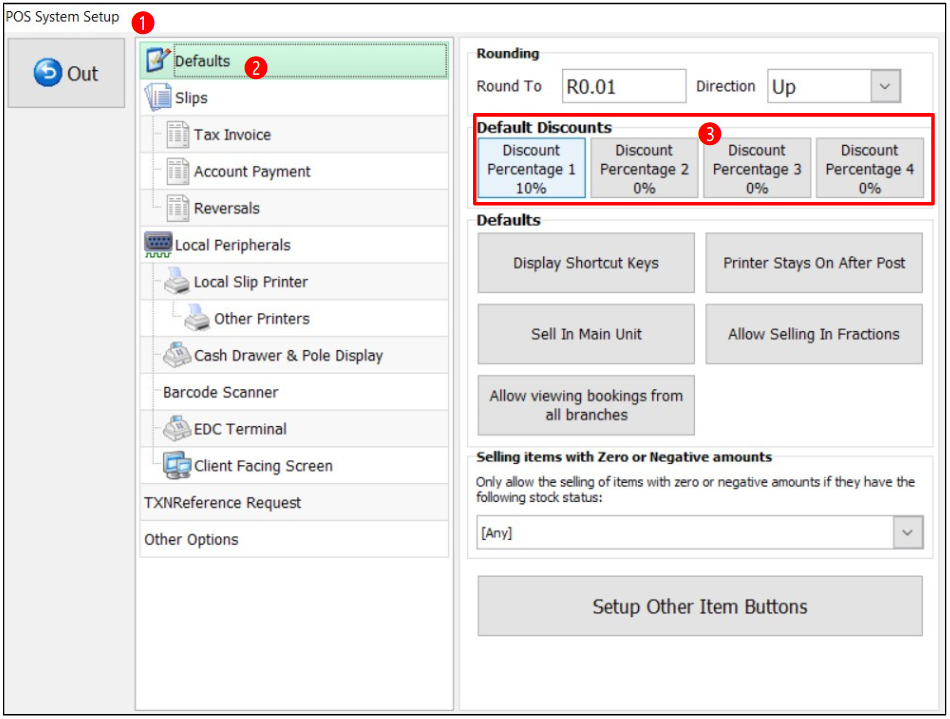The image size is (950, 719).
Task: Open EDC Terminal settings
Action: pyautogui.click(x=294, y=429)
